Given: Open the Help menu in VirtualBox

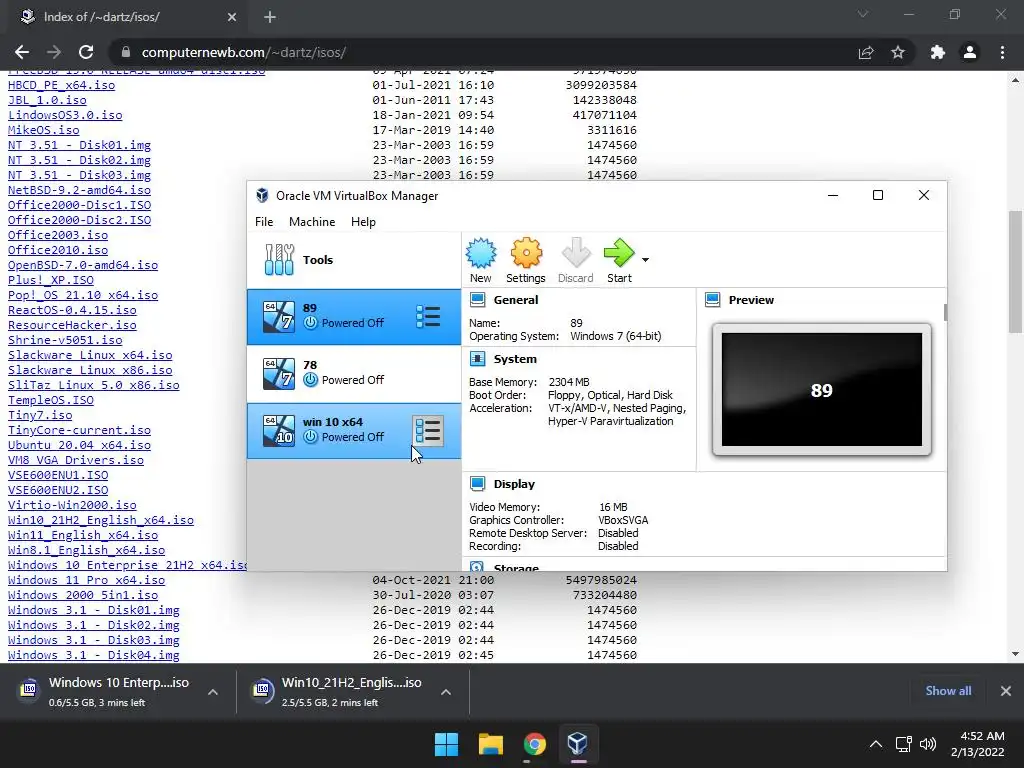Looking at the screenshot, I should pyautogui.click(x=363, y=222).
